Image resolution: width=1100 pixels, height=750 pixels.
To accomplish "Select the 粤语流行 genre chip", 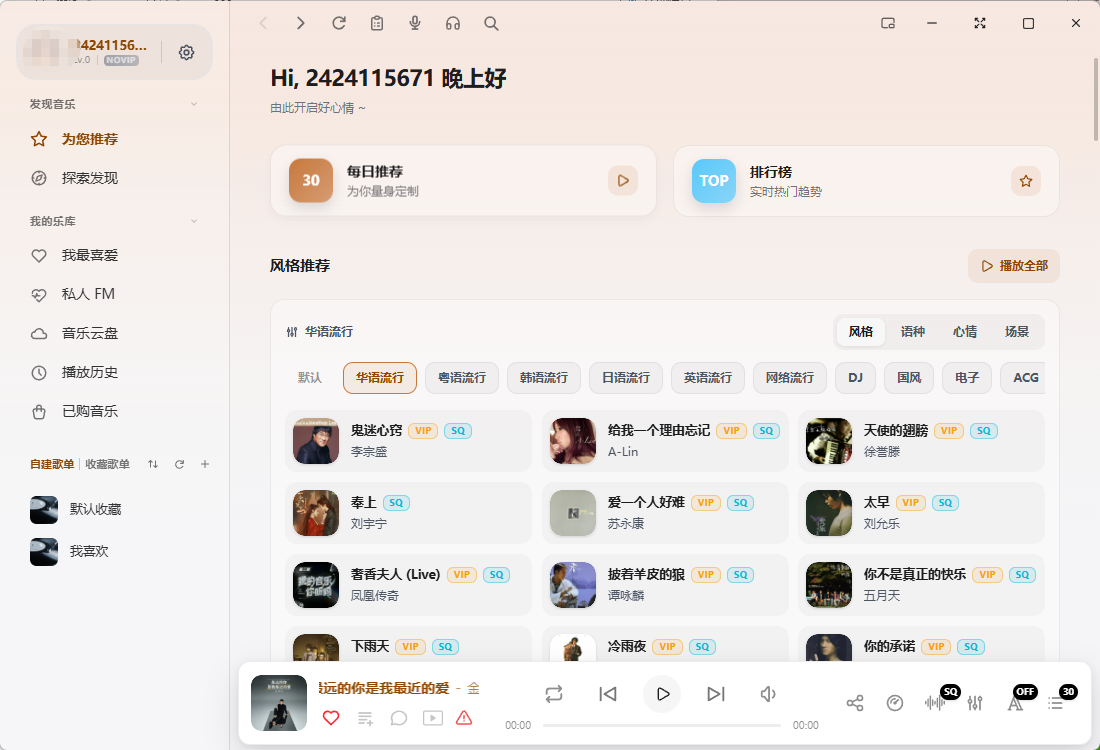I will coord(462,377).
